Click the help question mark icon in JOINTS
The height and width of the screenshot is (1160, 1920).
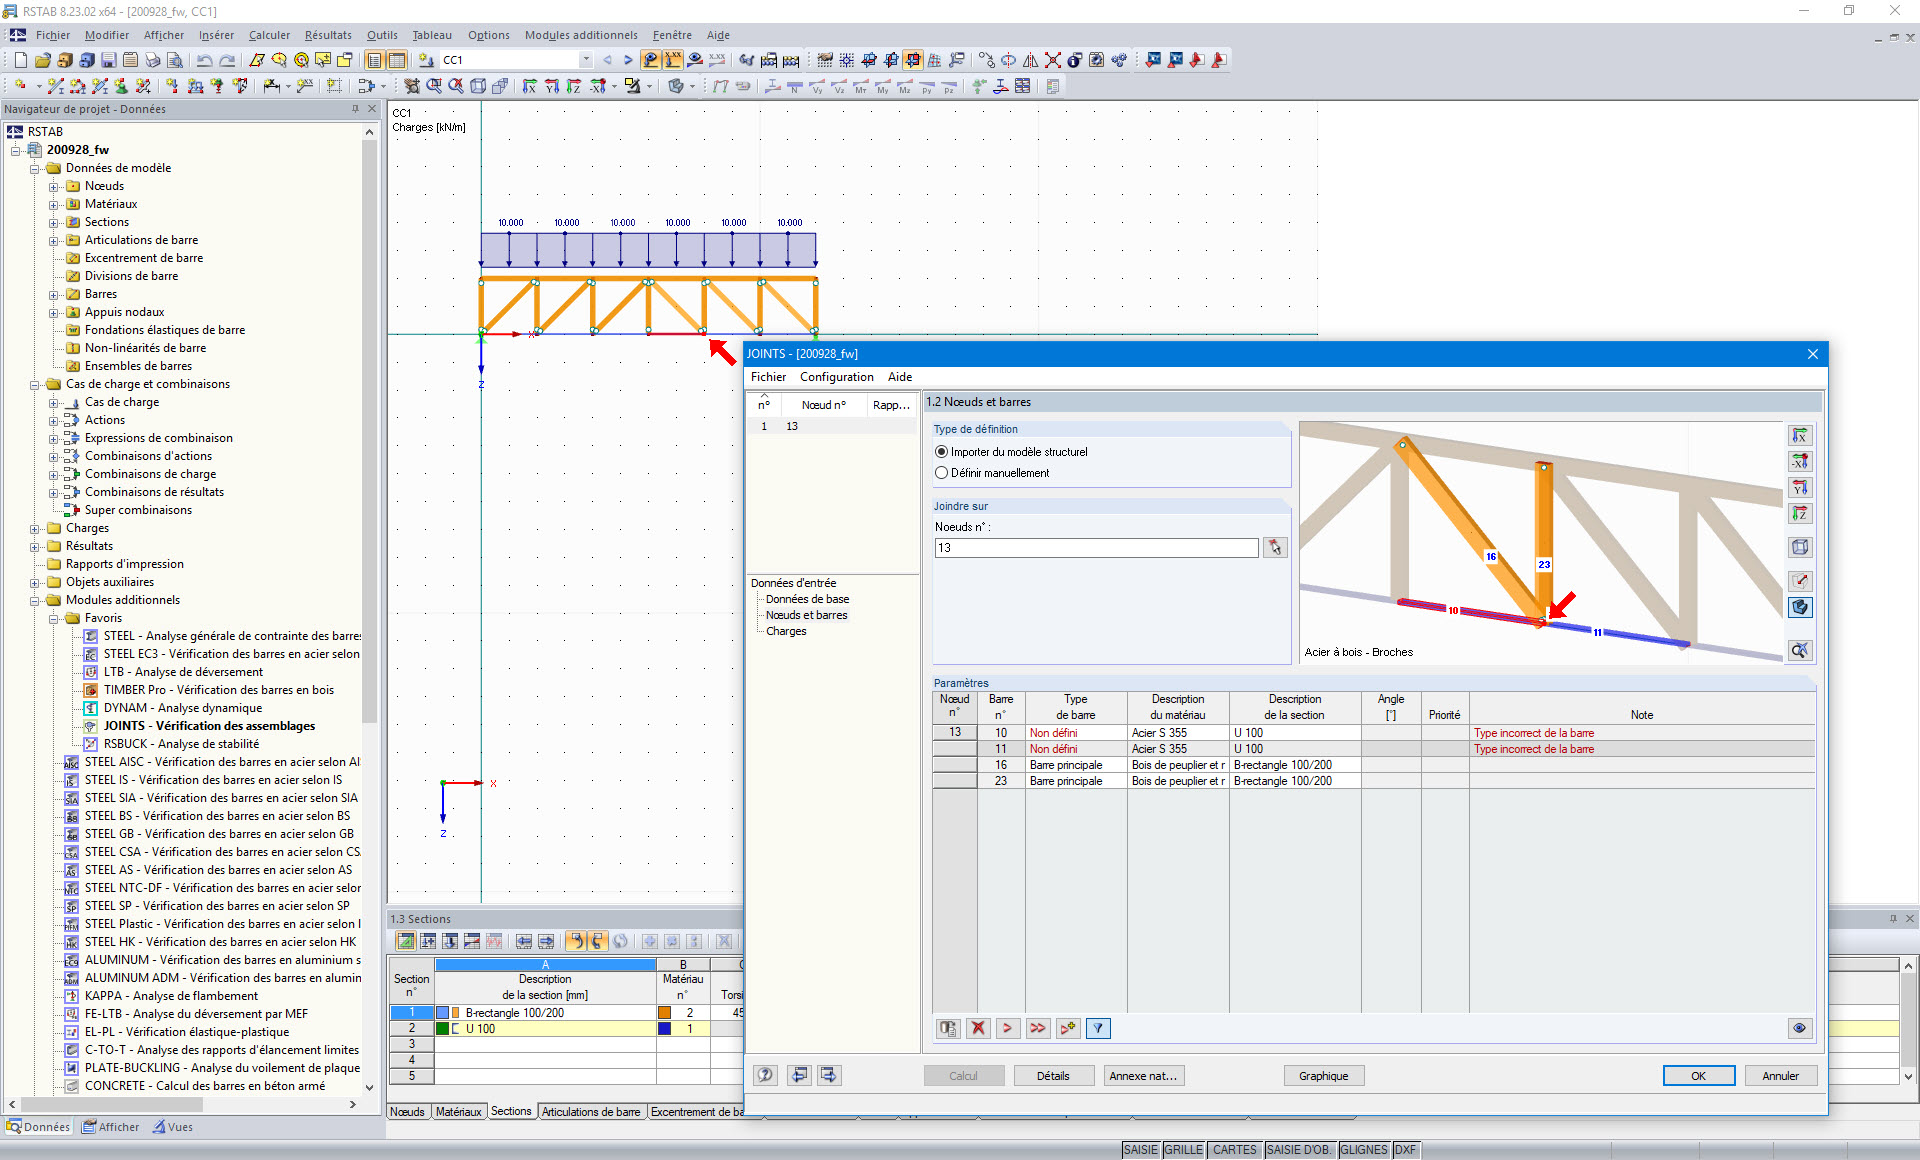tap(765, 1075)
